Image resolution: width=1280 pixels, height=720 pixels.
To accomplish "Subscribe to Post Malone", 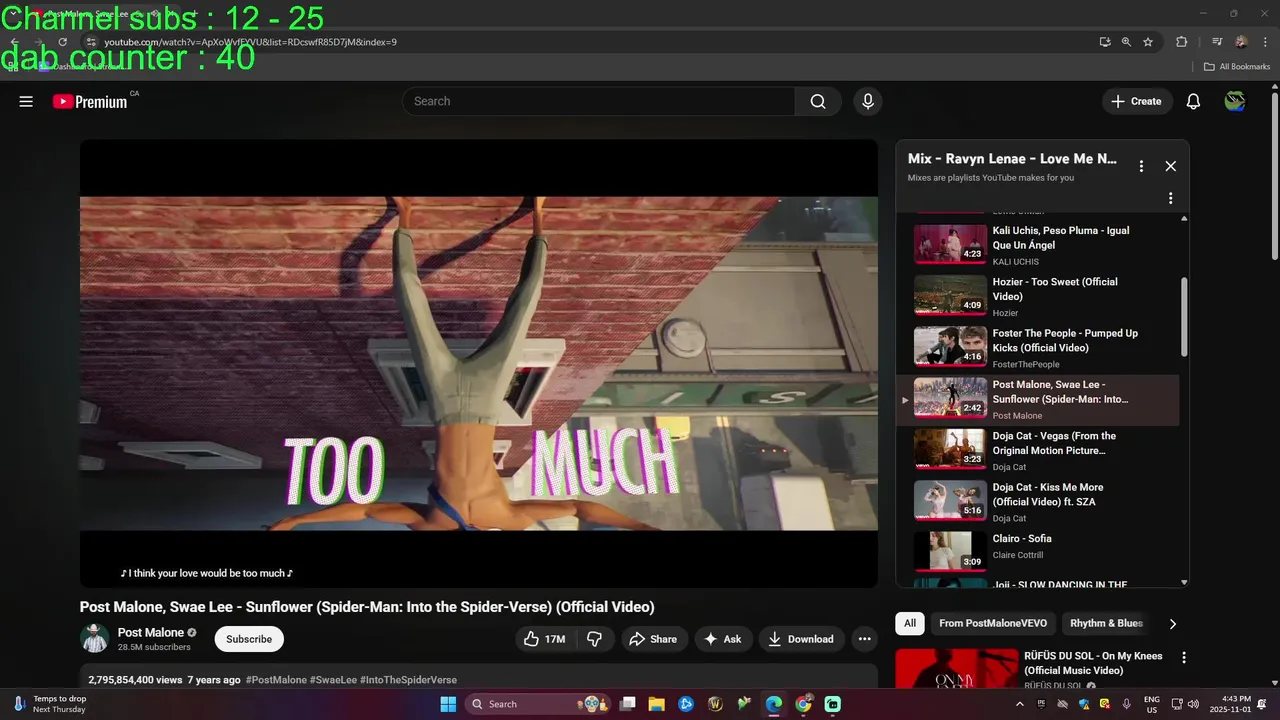I will pyautogui.click(x=249, y=639).
